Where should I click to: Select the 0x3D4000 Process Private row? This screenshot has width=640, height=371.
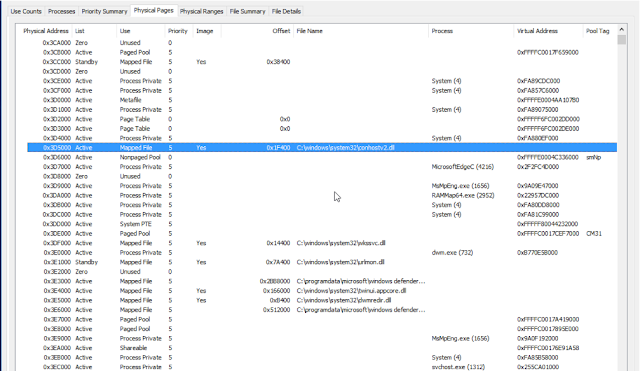[x=322, y=138]
